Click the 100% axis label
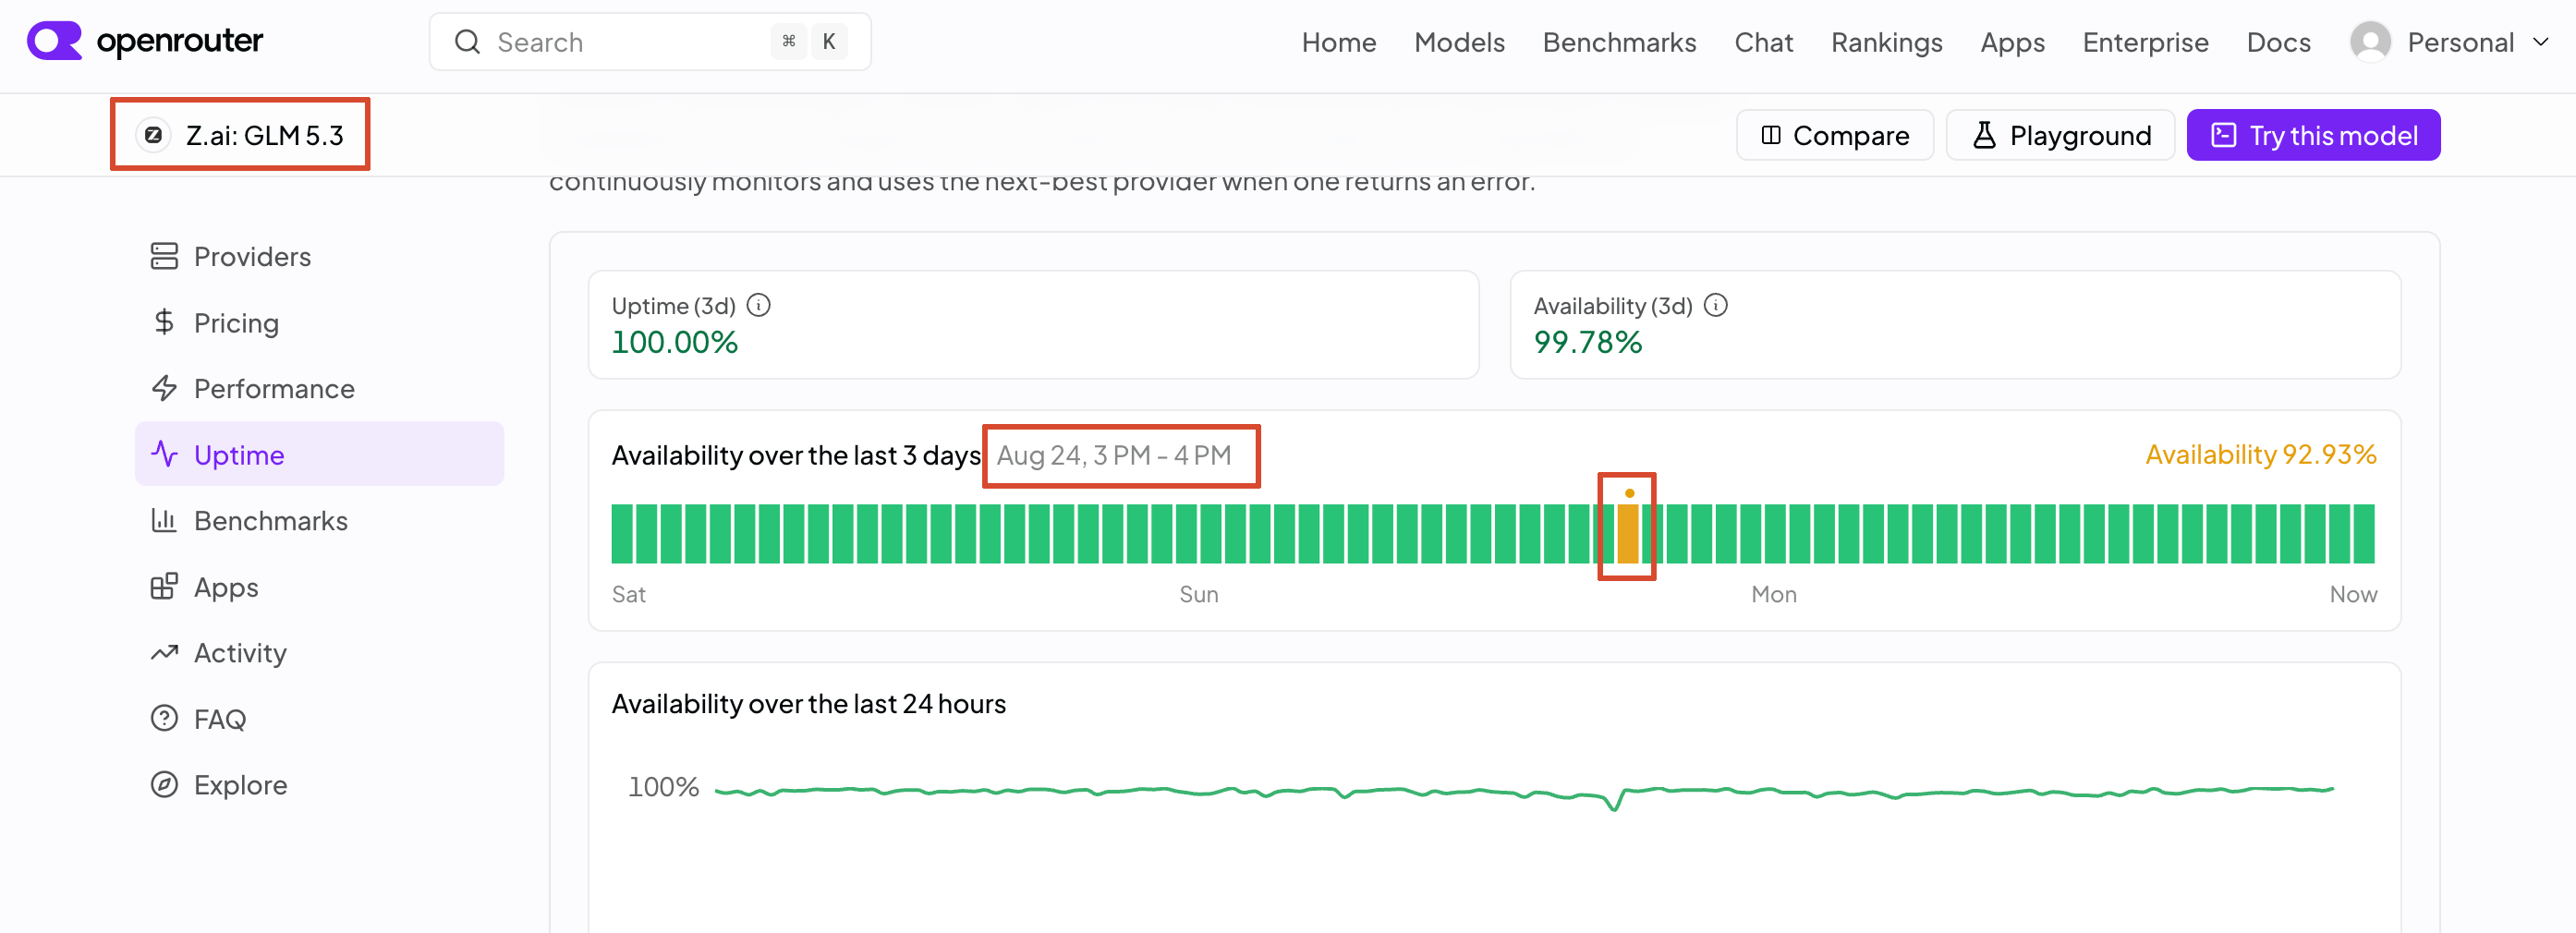 pyautogui.click(x=663, y=788)
